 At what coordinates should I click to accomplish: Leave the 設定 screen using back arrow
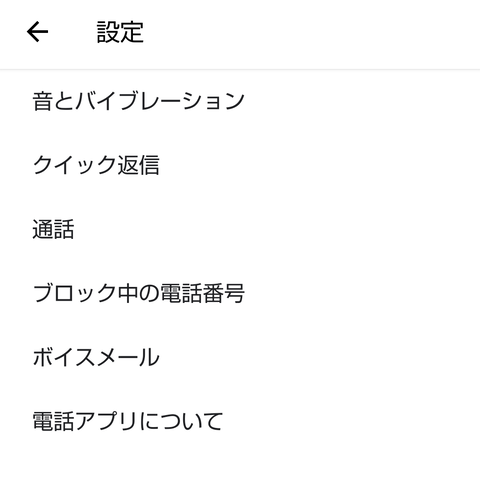[x=37, y=32]
